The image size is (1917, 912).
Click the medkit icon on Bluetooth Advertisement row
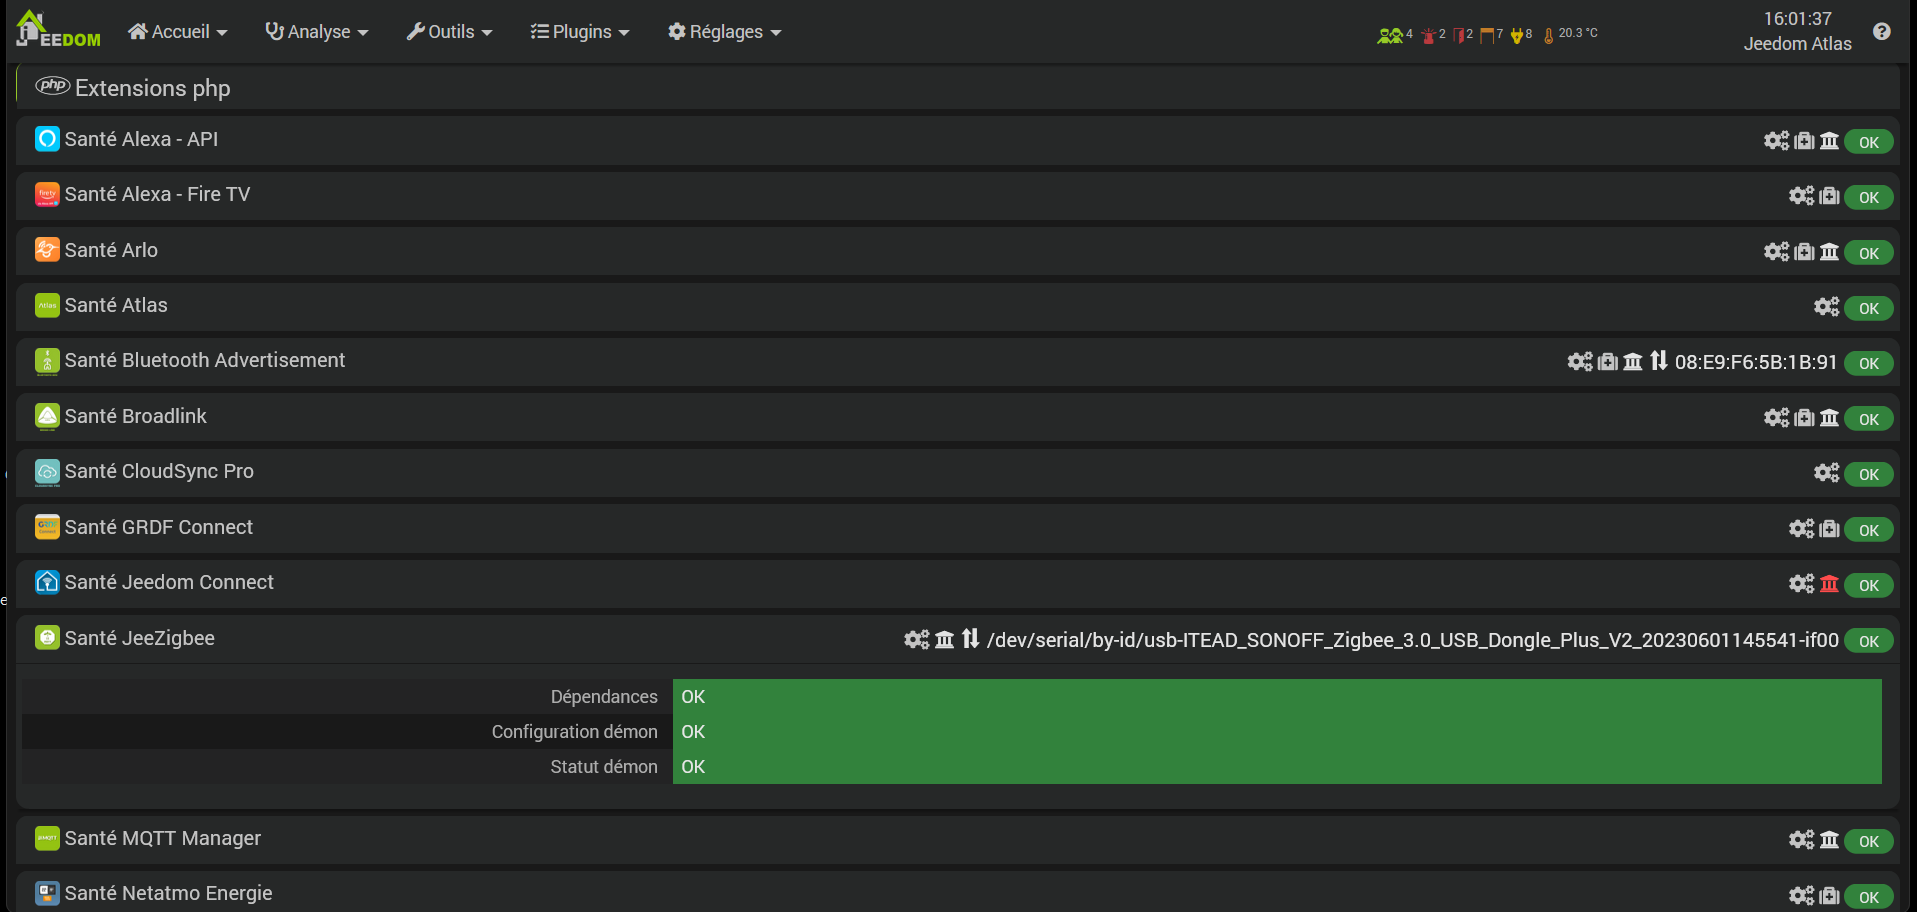click(x=1607, y=362)
